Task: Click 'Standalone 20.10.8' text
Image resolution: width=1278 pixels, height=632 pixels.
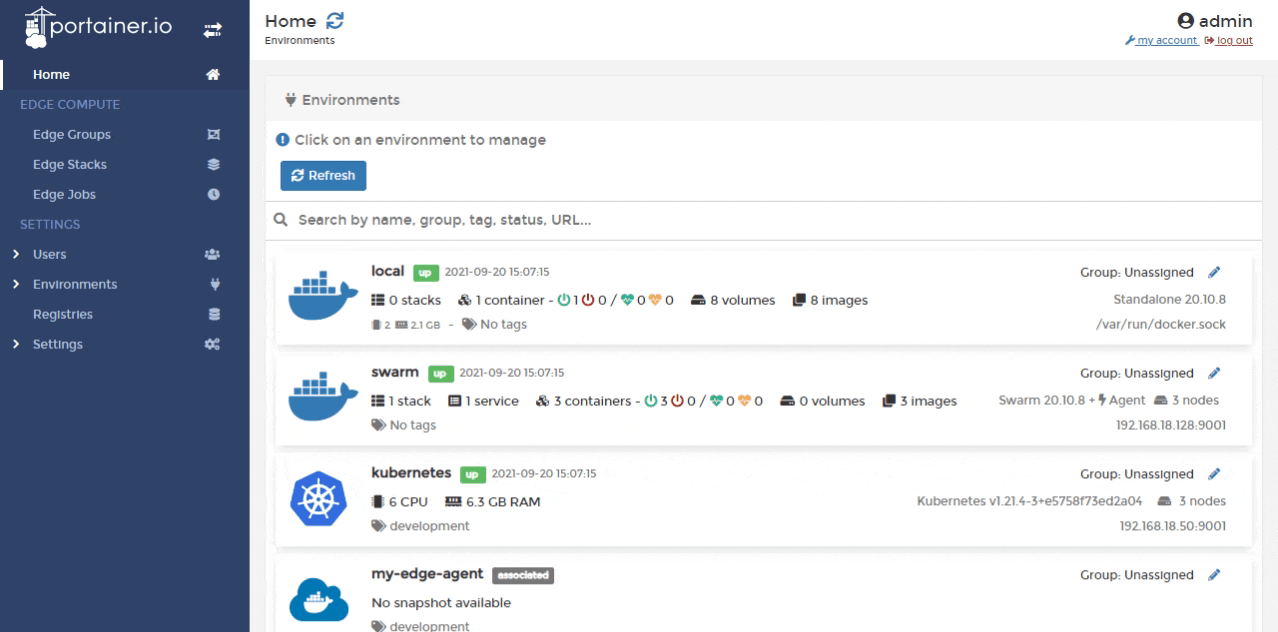Action: point(1170,299)
